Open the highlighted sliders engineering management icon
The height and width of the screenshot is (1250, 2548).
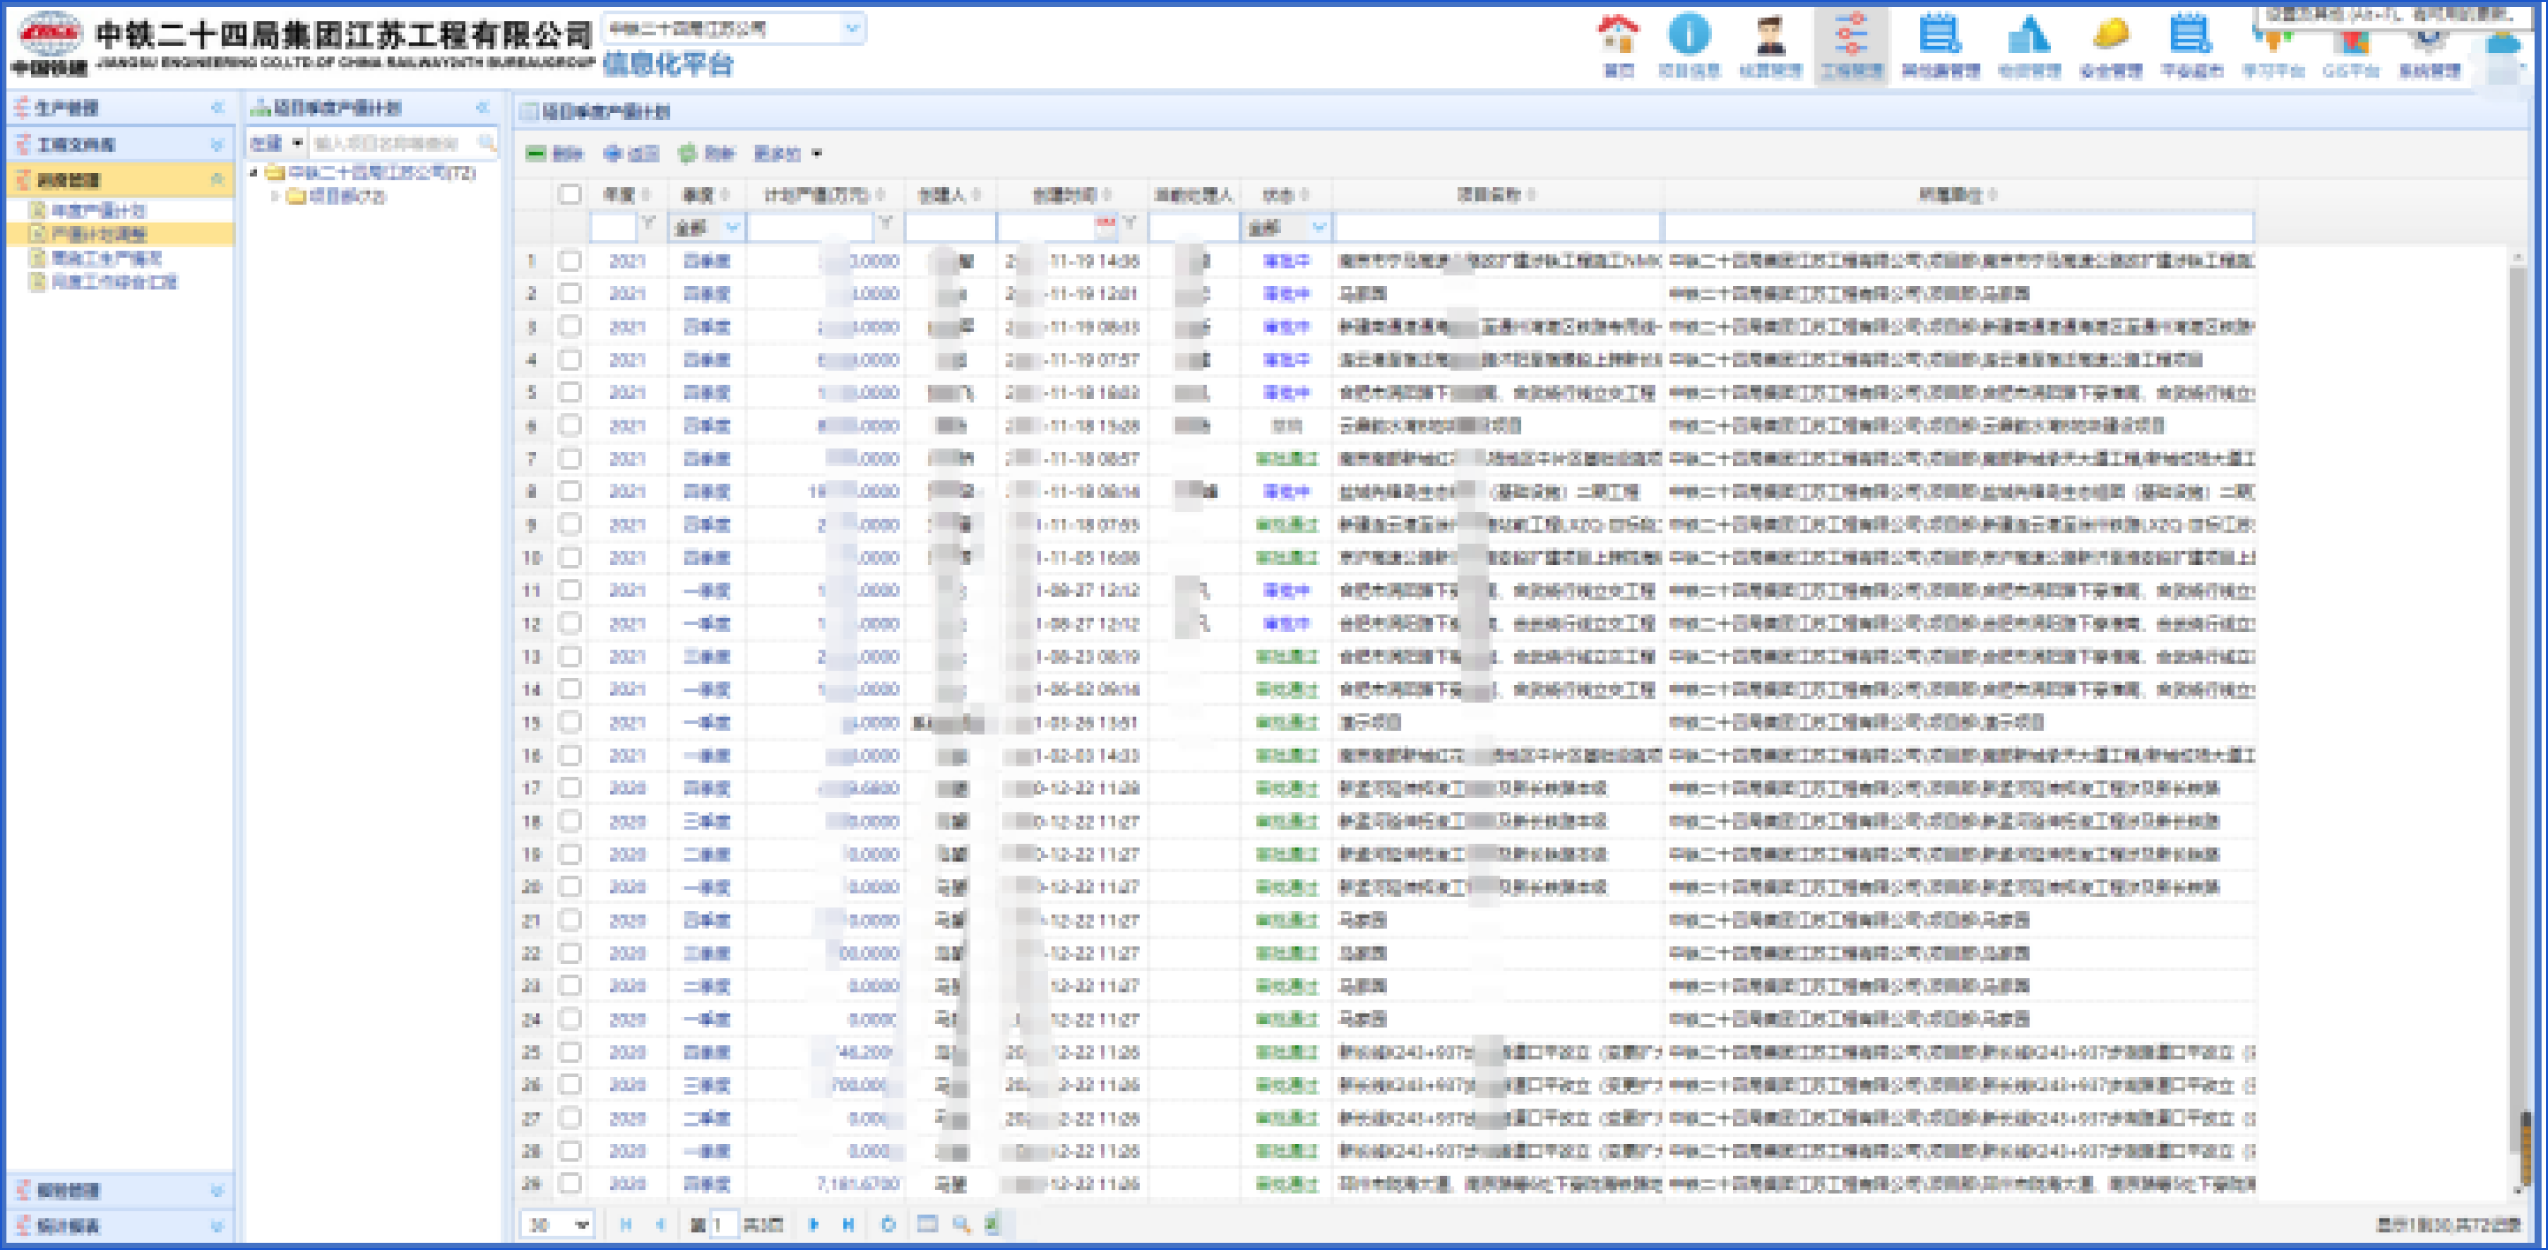1851,35
